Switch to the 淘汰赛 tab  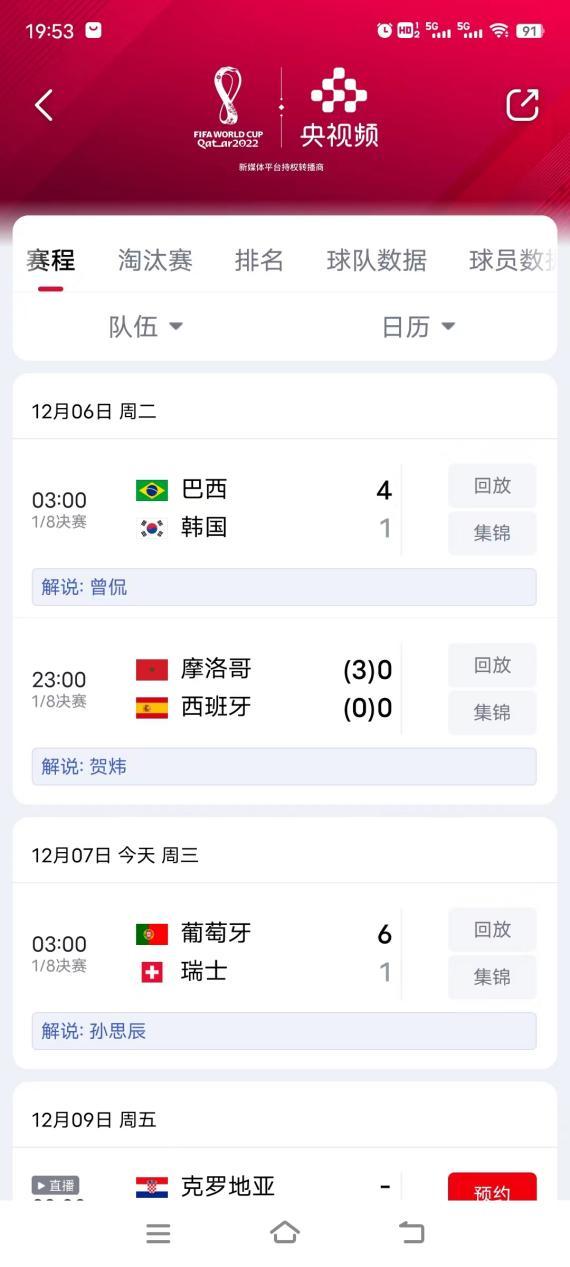pyautogui.click(x=155, y=260)
